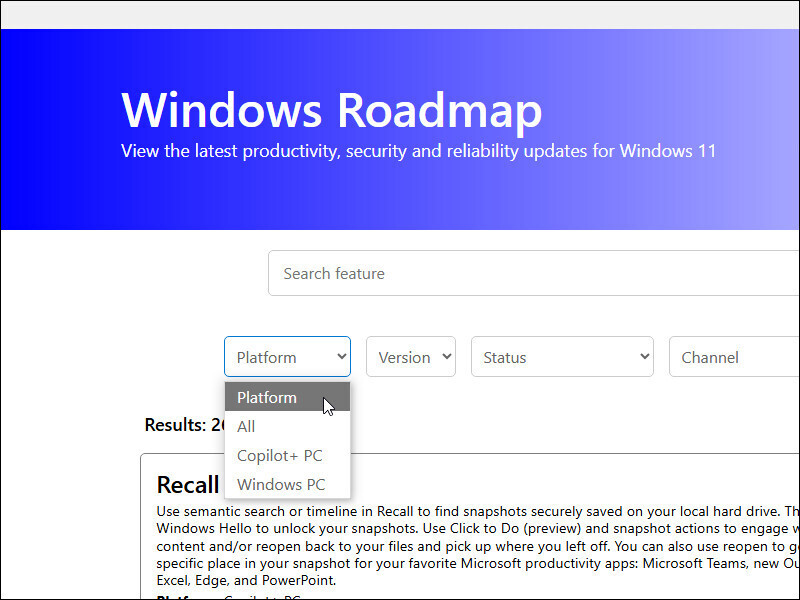Click the Search feature input field
The image size is (800, 600).
[x=533, y=273]
